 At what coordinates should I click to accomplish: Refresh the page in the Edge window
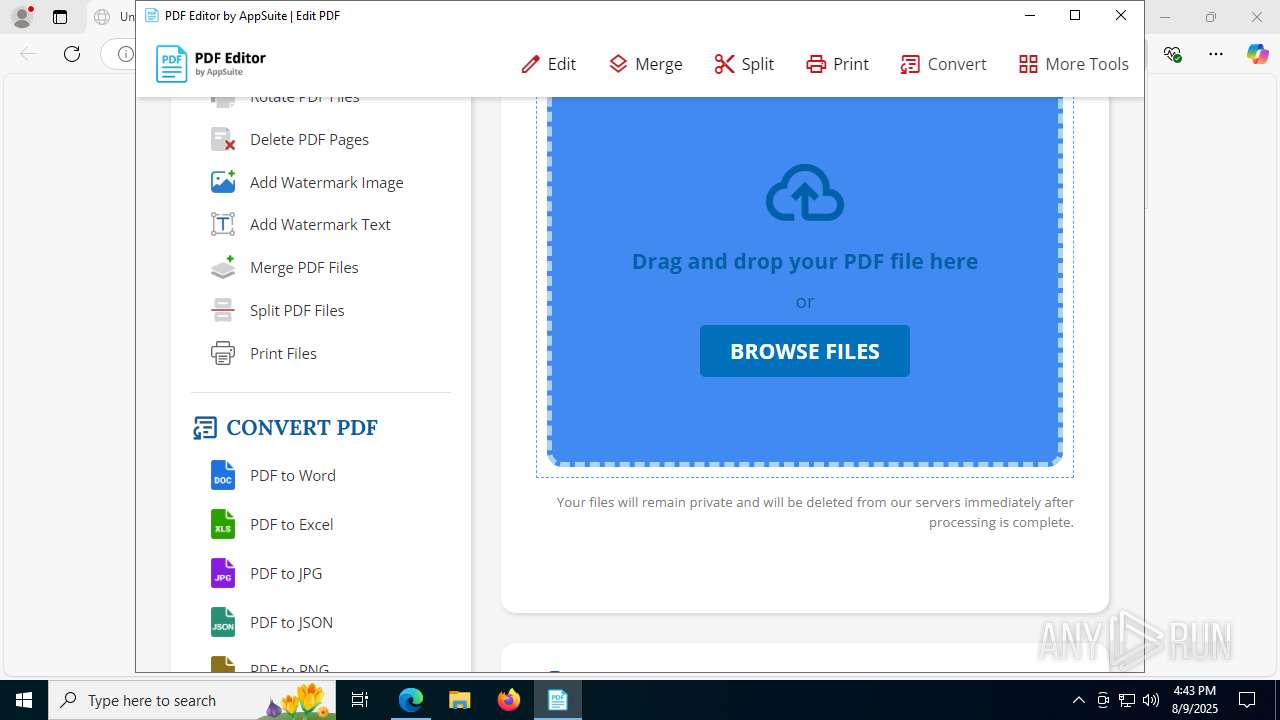coord(72,54)
